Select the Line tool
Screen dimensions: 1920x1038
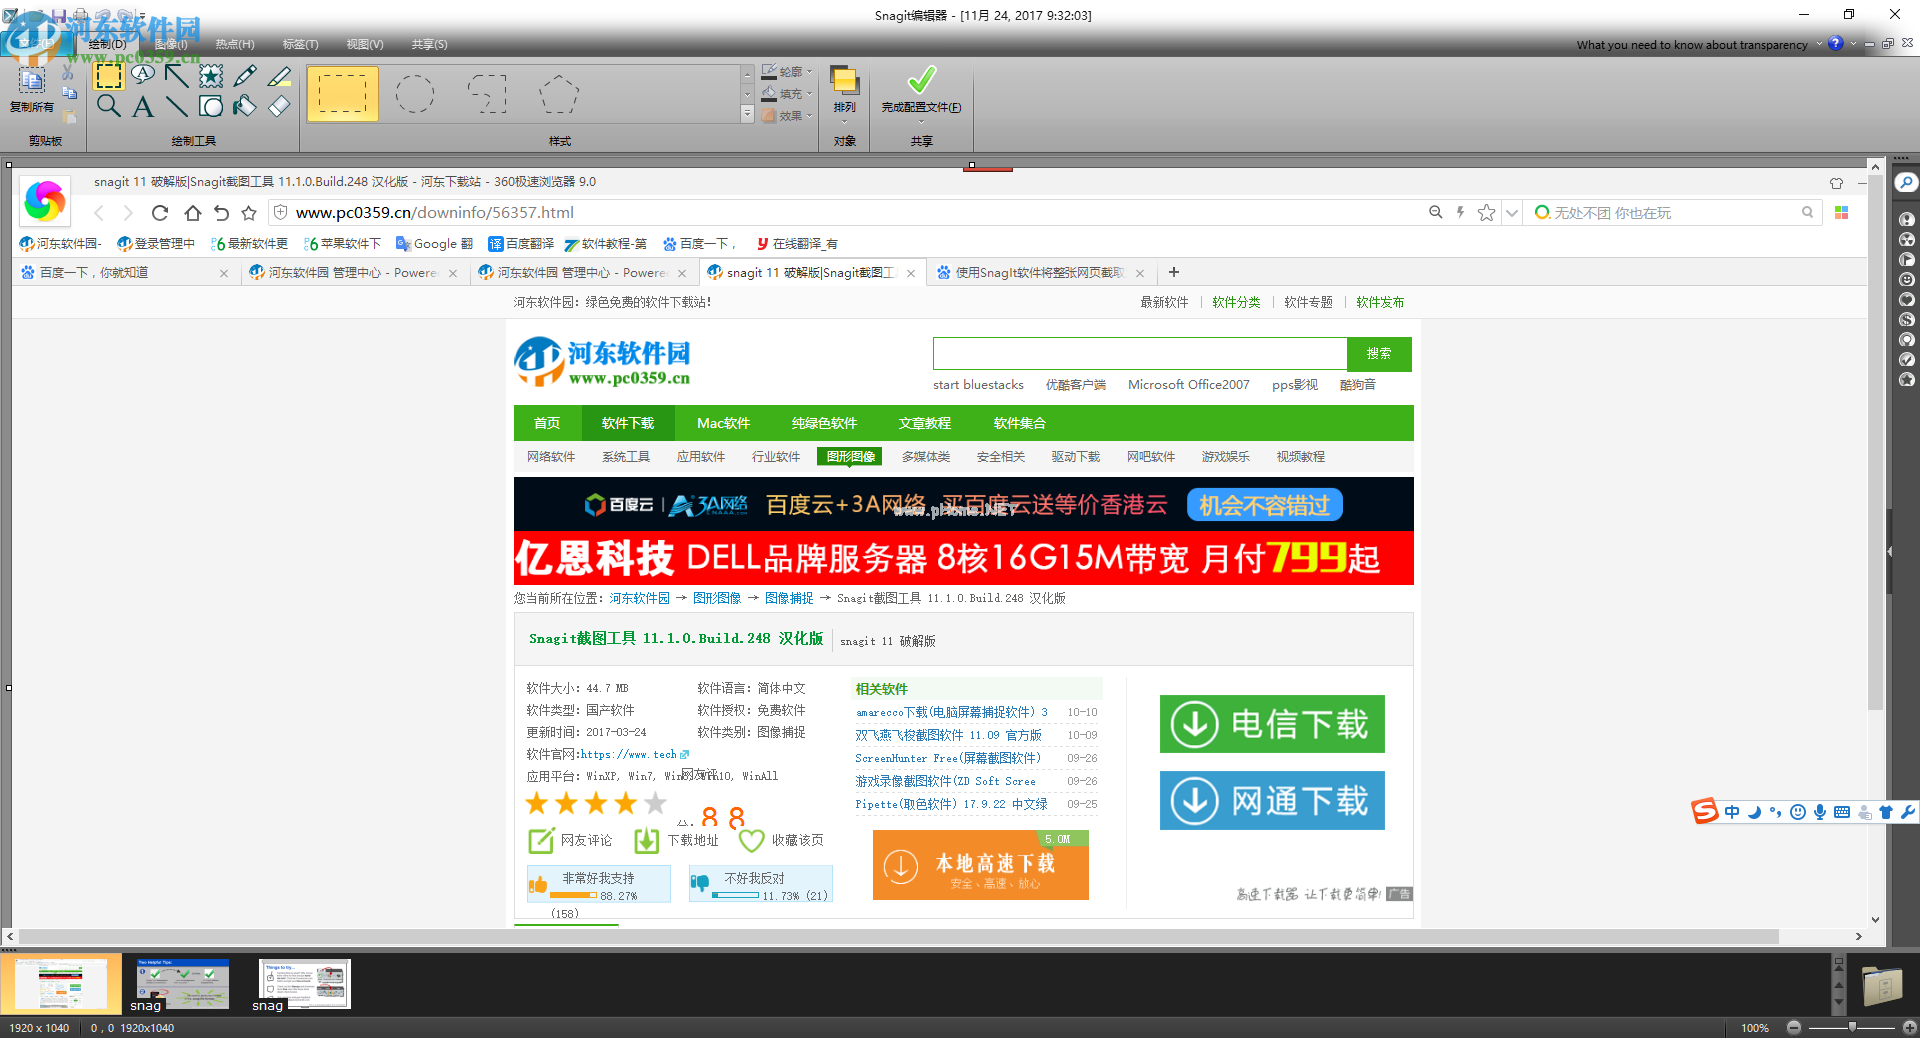coord(177,106)
